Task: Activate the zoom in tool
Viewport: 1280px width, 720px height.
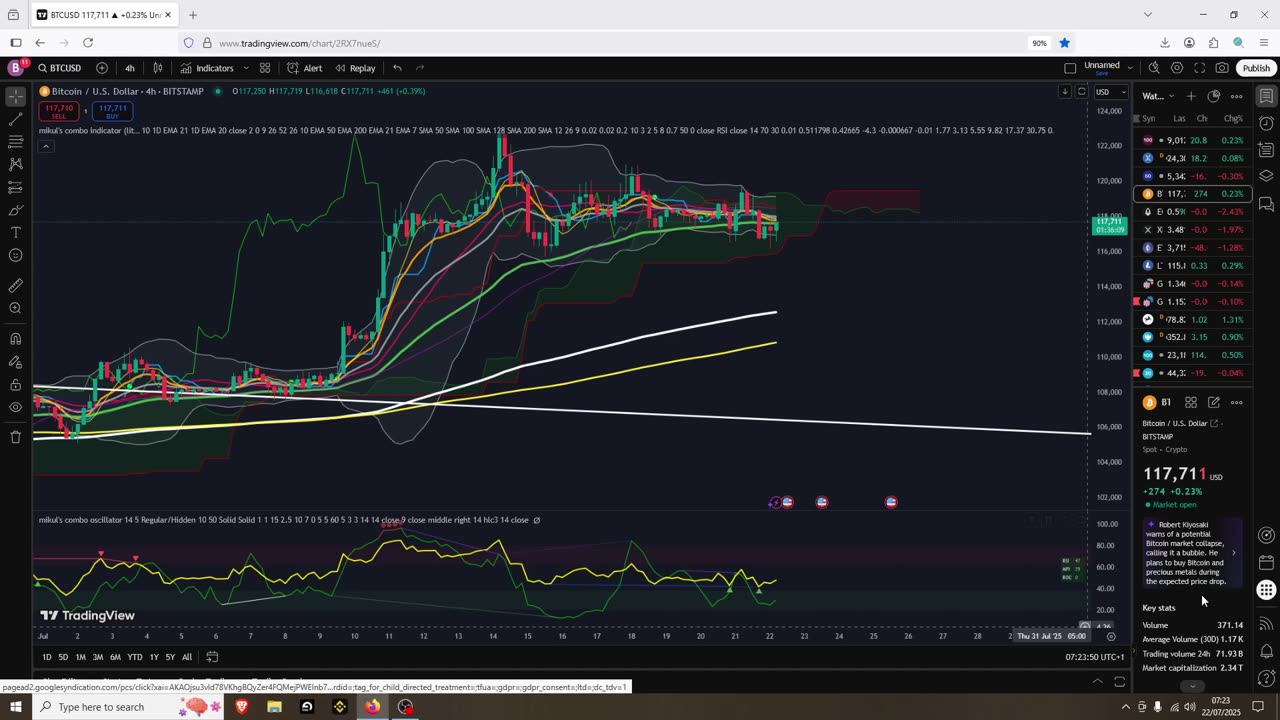Action: [x=15, y=308]
